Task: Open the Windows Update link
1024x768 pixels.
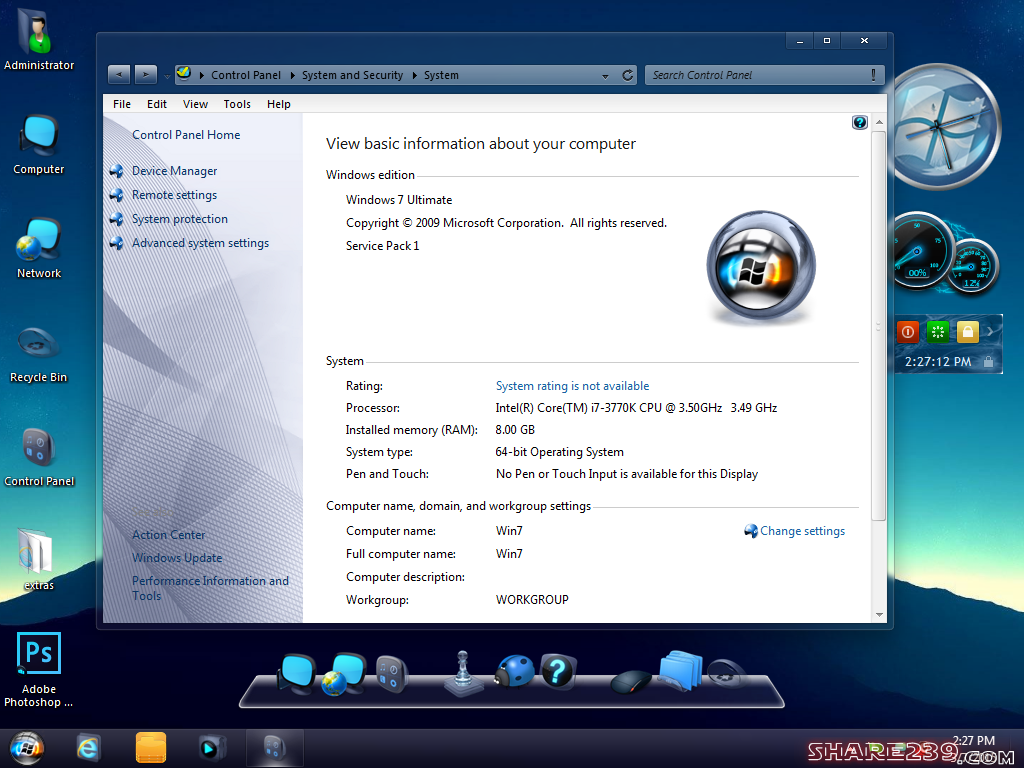Action: pyautogui.click(x=177, y=558)
